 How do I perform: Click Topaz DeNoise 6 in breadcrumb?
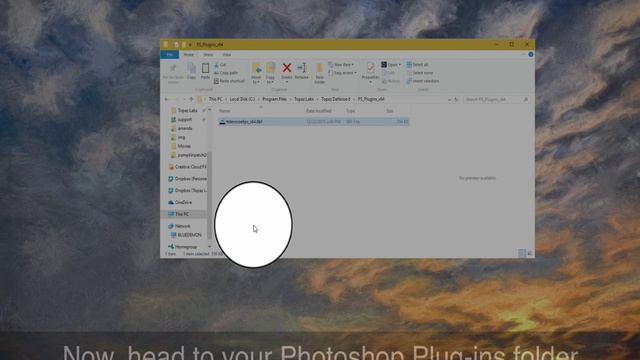[336, 99]
